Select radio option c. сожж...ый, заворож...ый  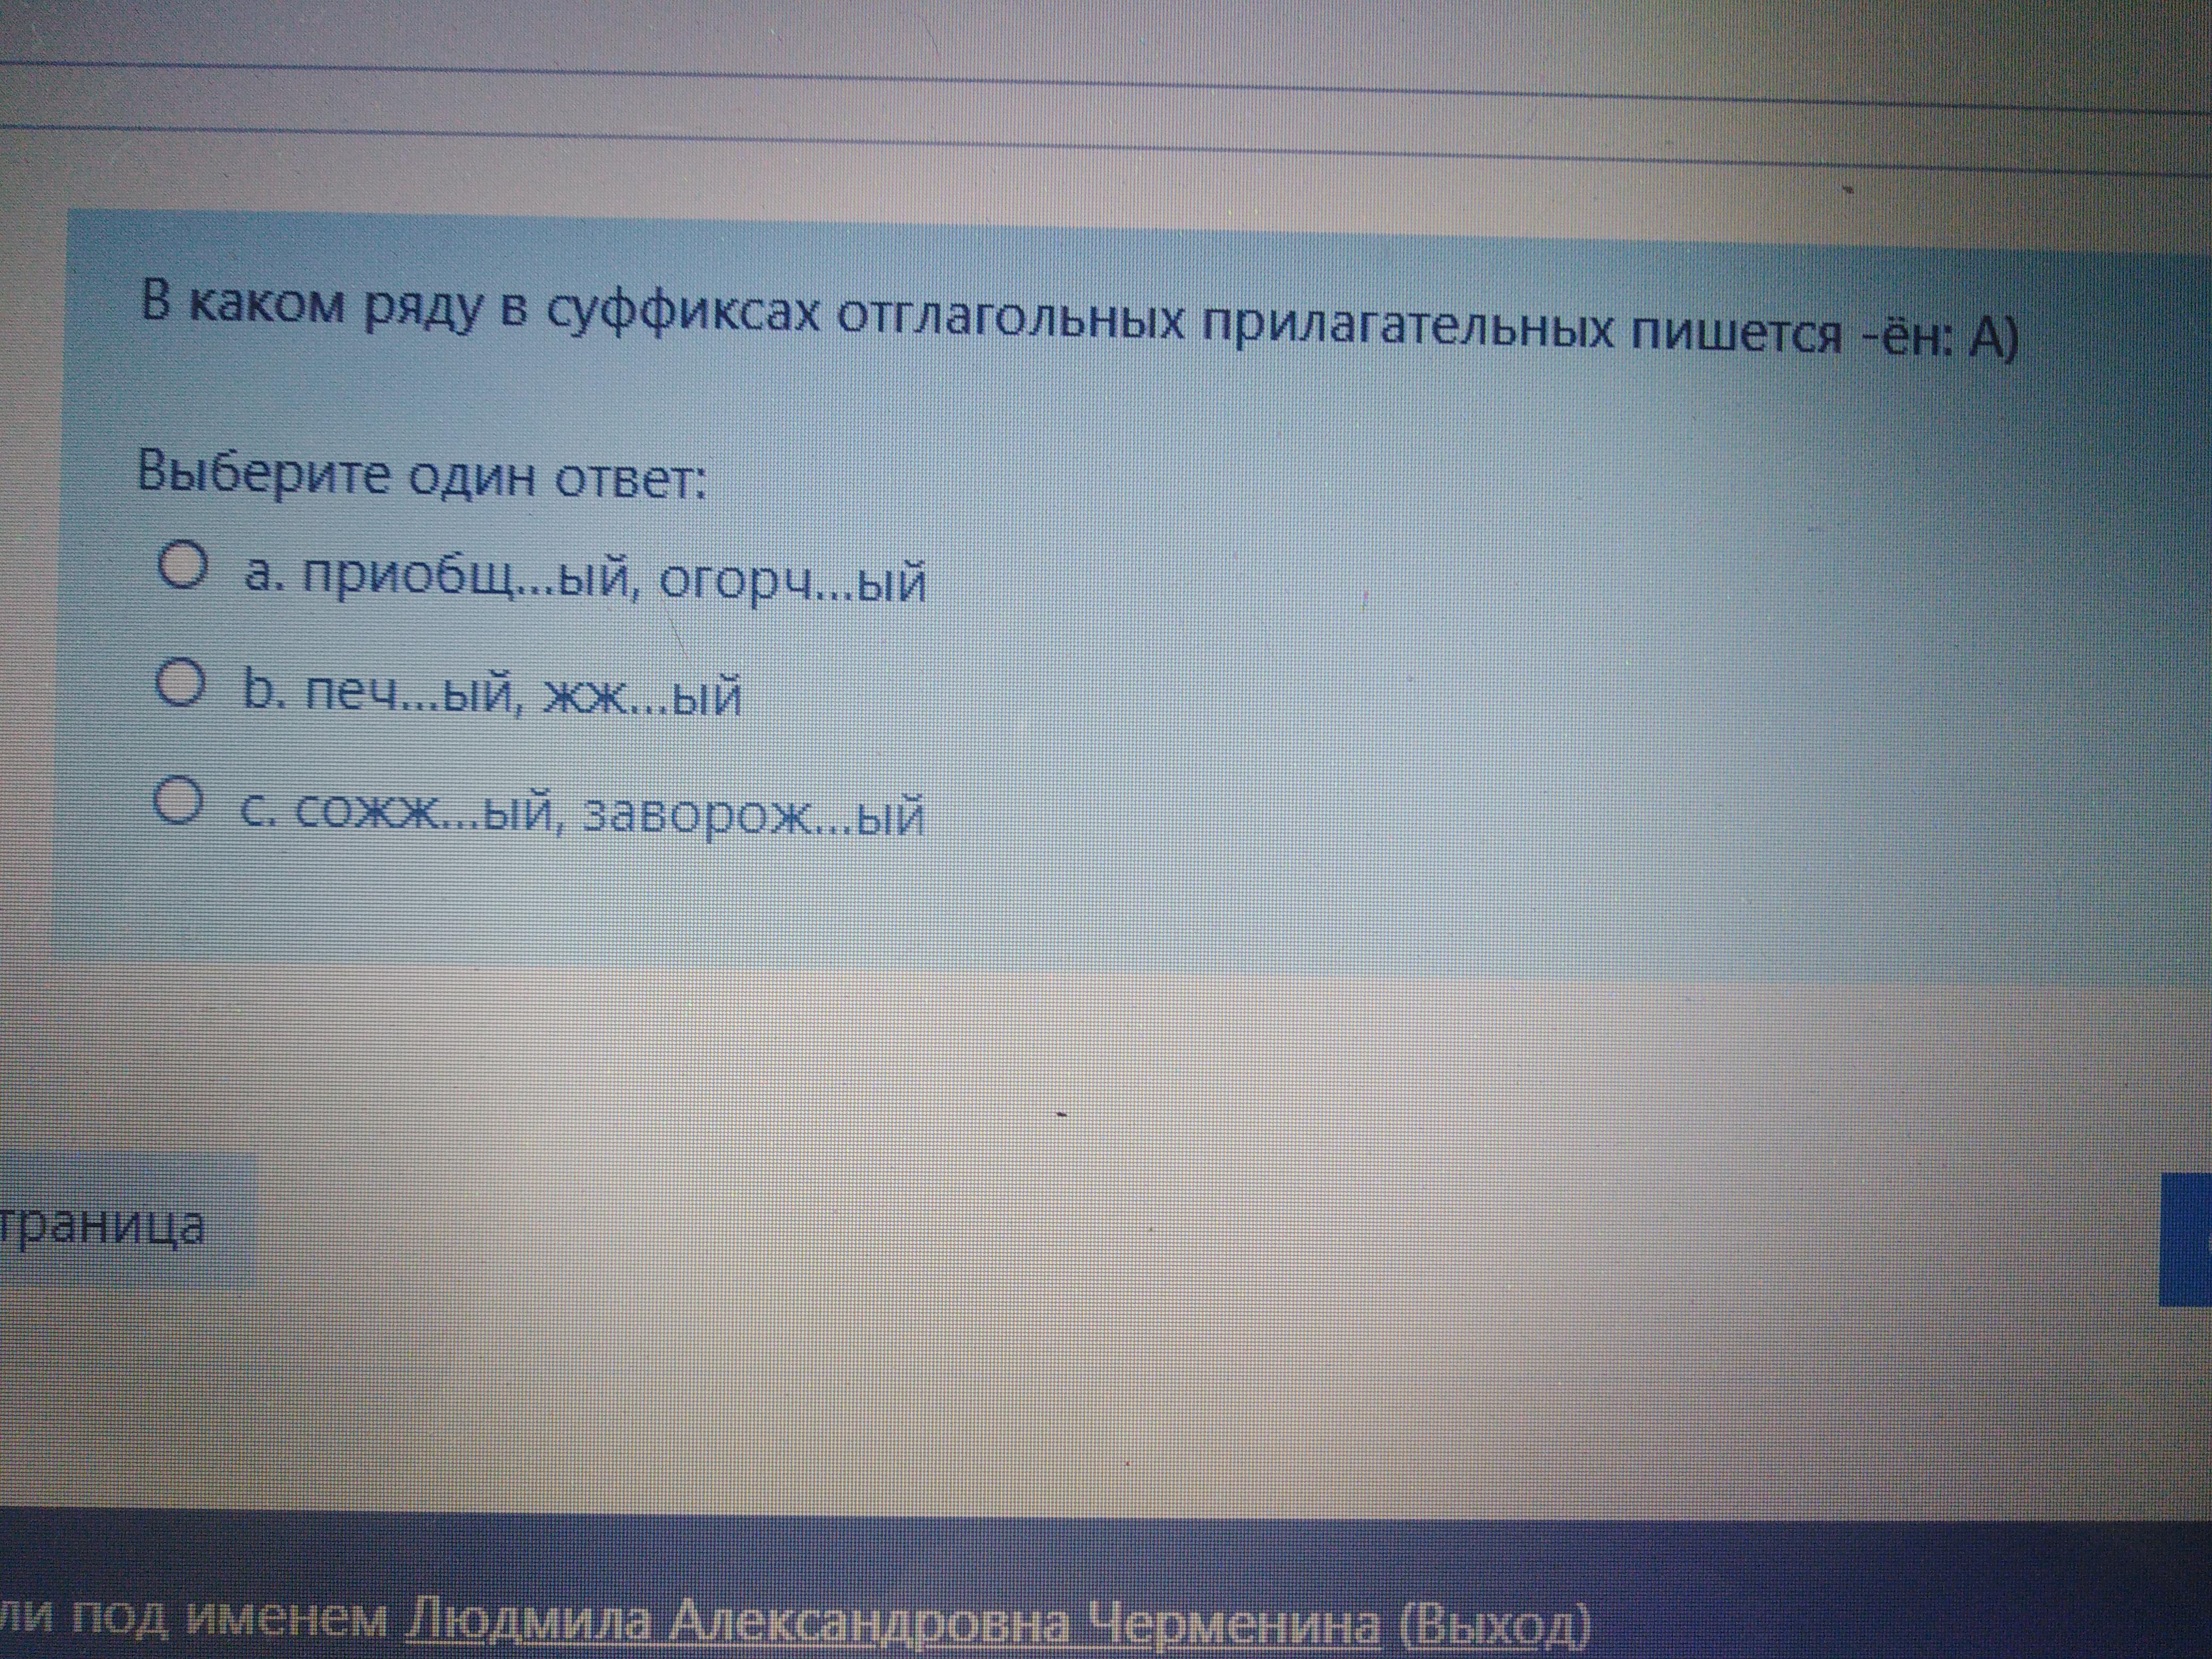click(x=178, y=802)
